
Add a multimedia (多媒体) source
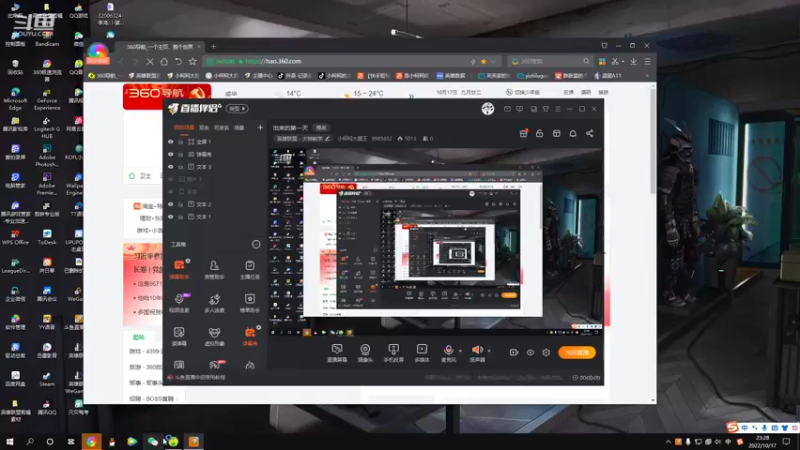(x=422, y=353)
